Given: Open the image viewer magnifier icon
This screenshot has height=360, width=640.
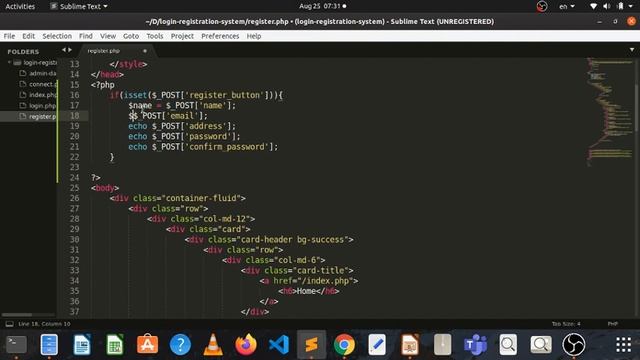Looking at the screenshot, I should [x=541, y=344].
